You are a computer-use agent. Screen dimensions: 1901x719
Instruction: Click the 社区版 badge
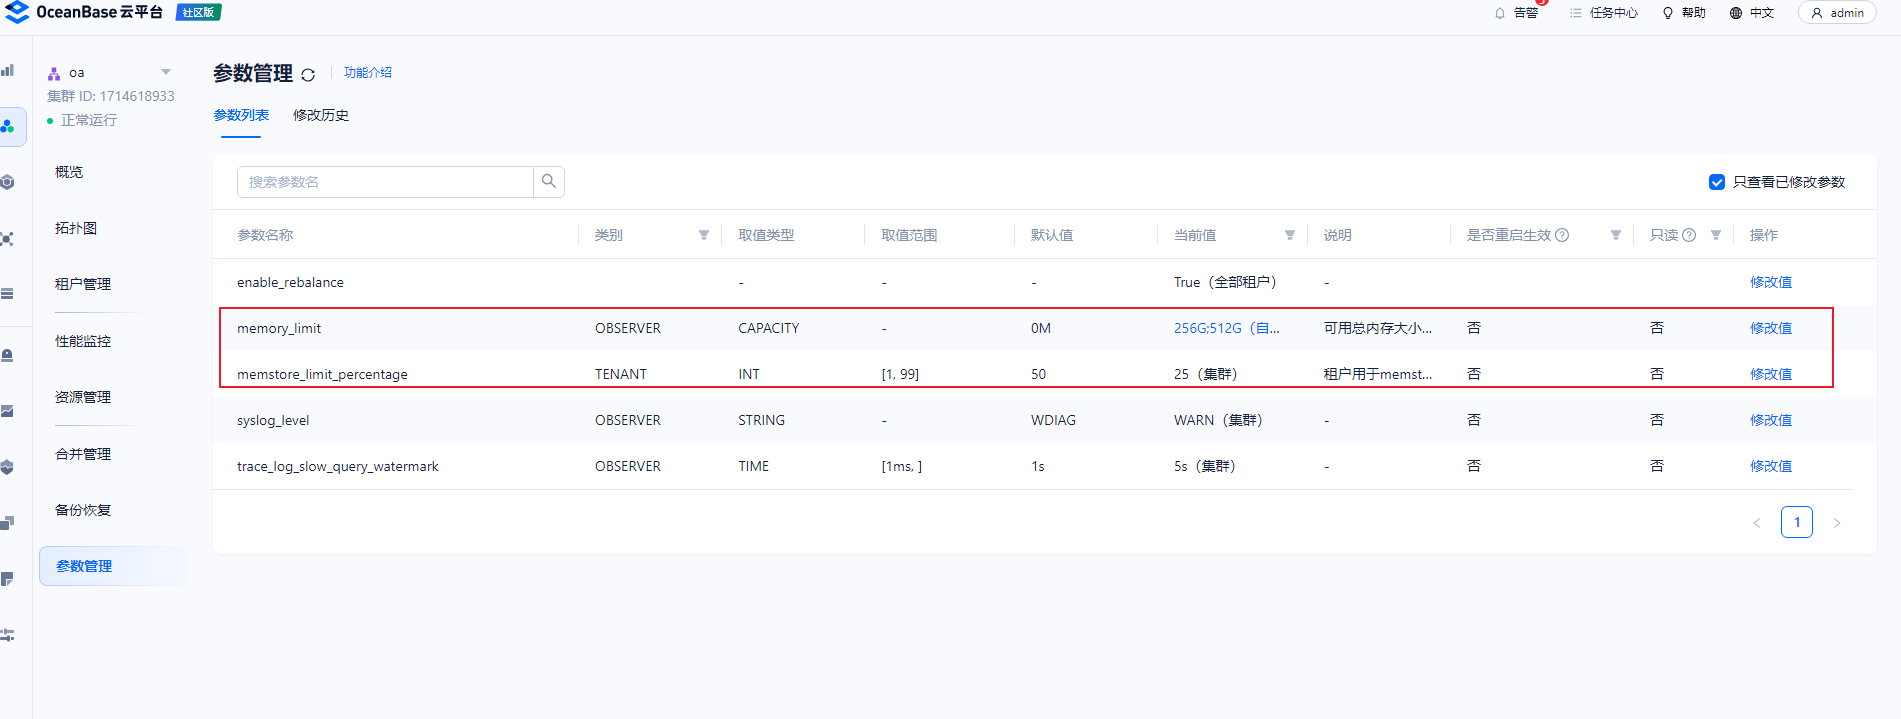pyautogui.click(x=198, y=12)
